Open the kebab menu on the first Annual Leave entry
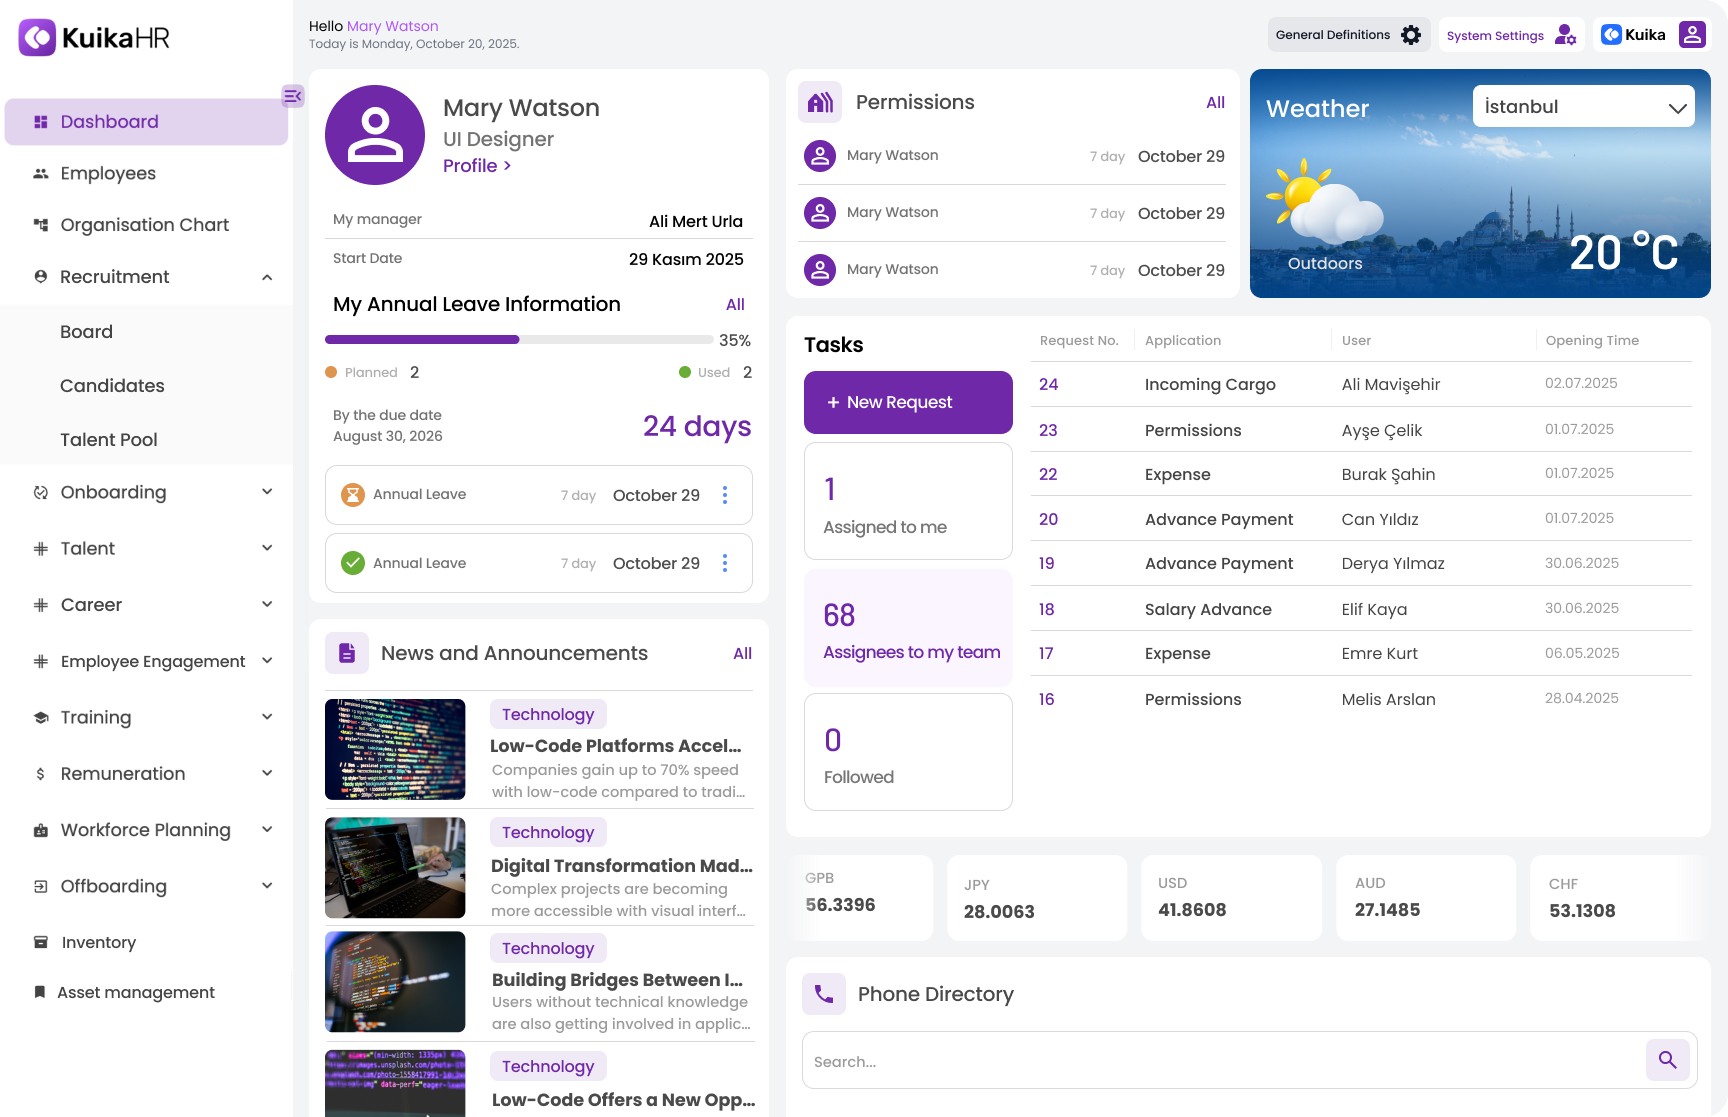 pyautogui.click(x=724, y=494)
